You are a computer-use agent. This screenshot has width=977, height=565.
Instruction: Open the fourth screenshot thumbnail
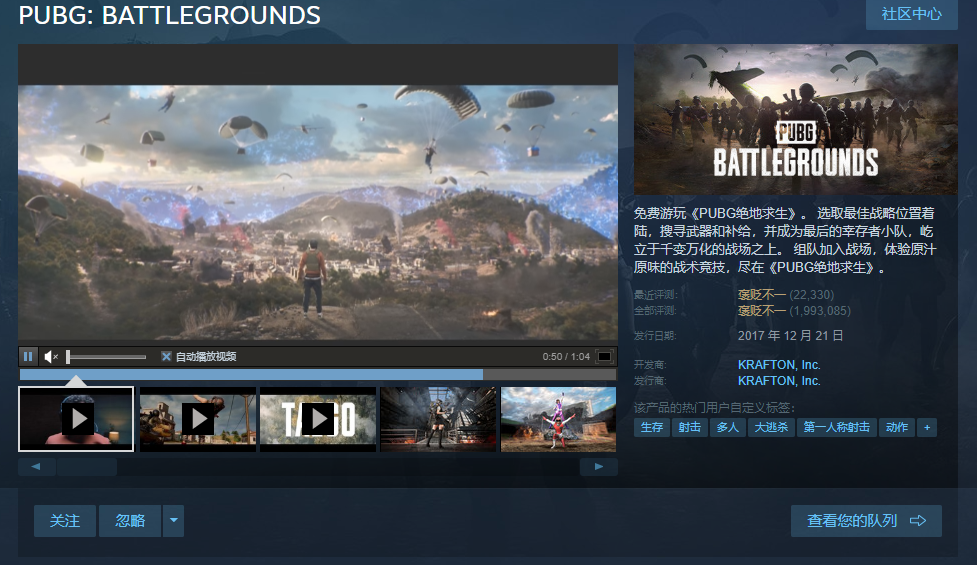[x=438, y=419]
